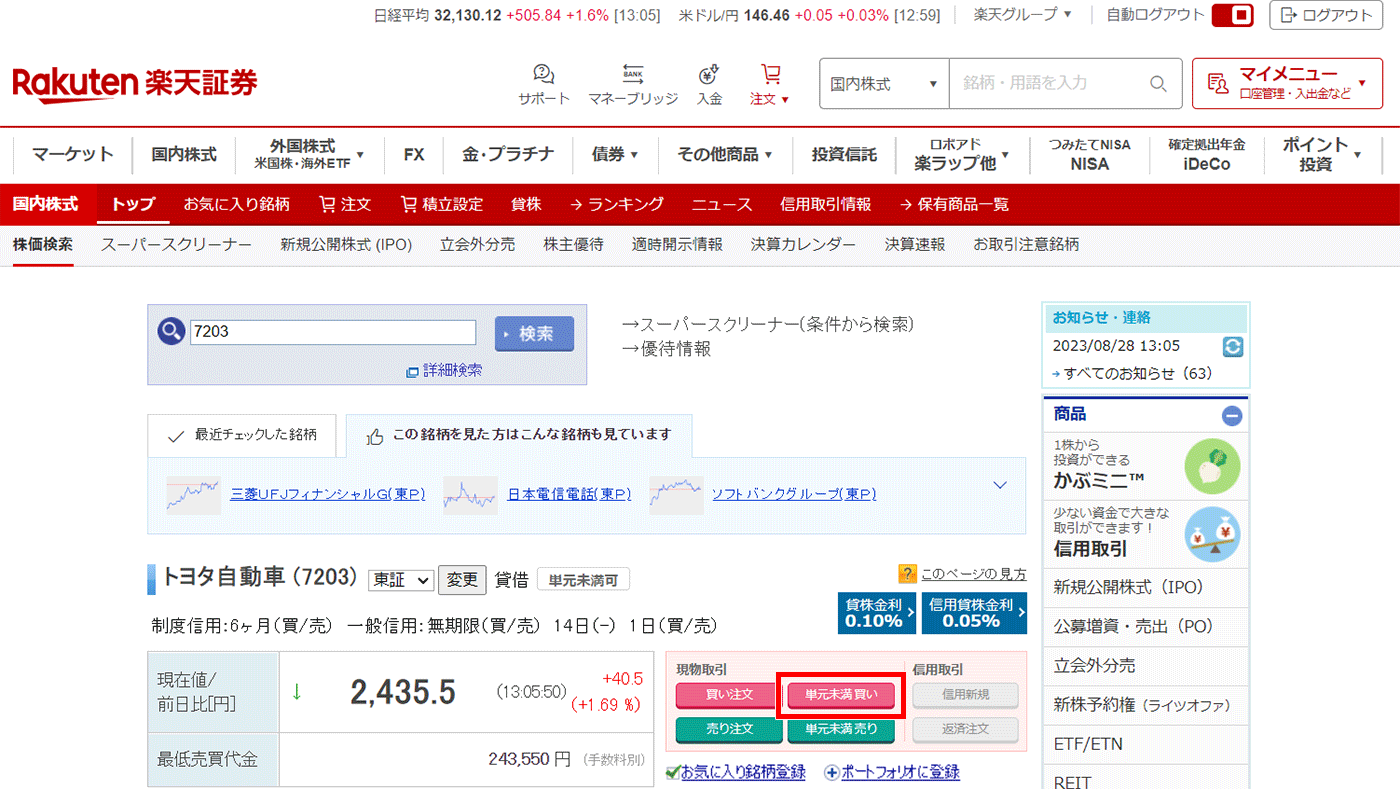Click the 信用貸株金利 0.05% button

[974, 613]
